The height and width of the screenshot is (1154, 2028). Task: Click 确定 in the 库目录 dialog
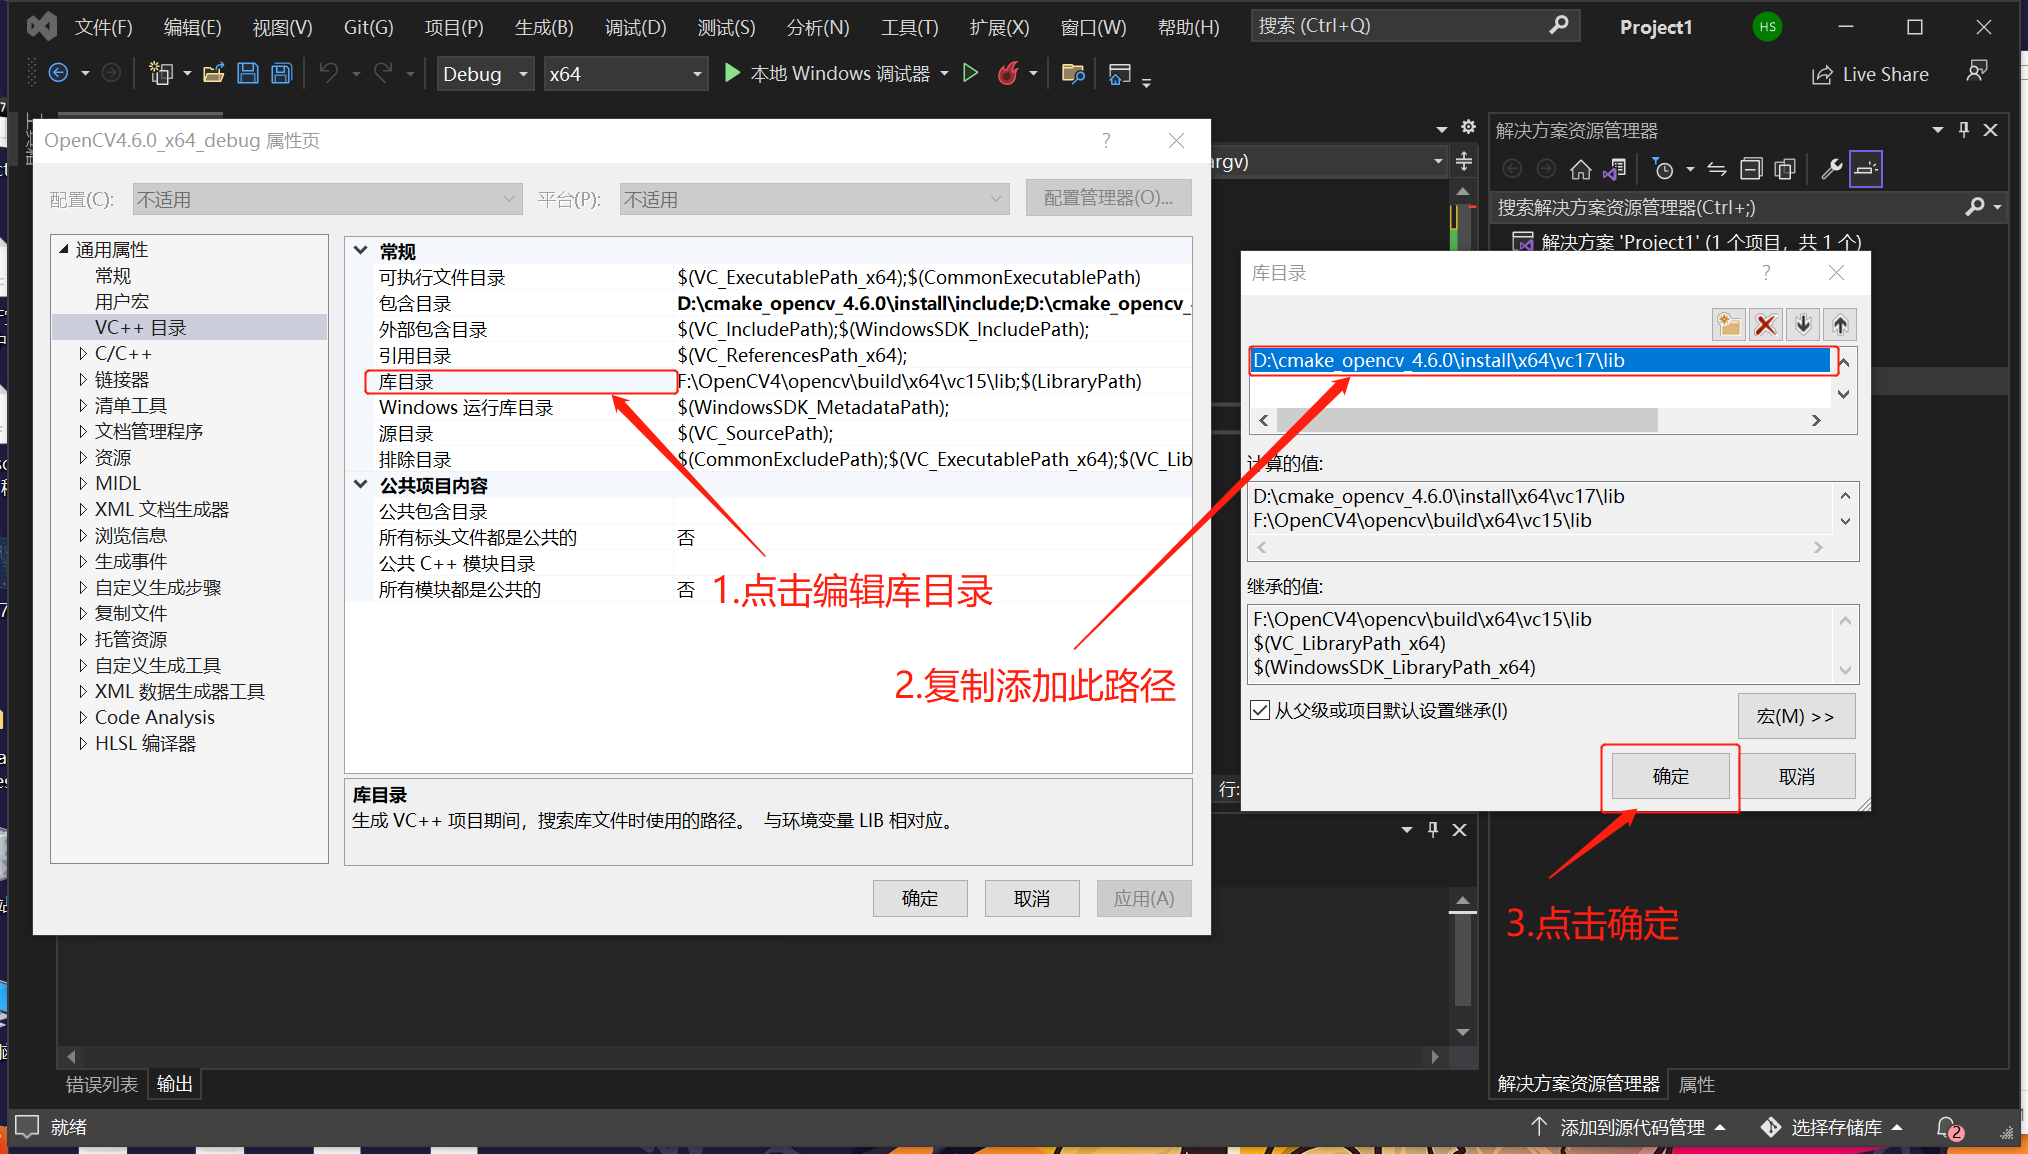1670,777
